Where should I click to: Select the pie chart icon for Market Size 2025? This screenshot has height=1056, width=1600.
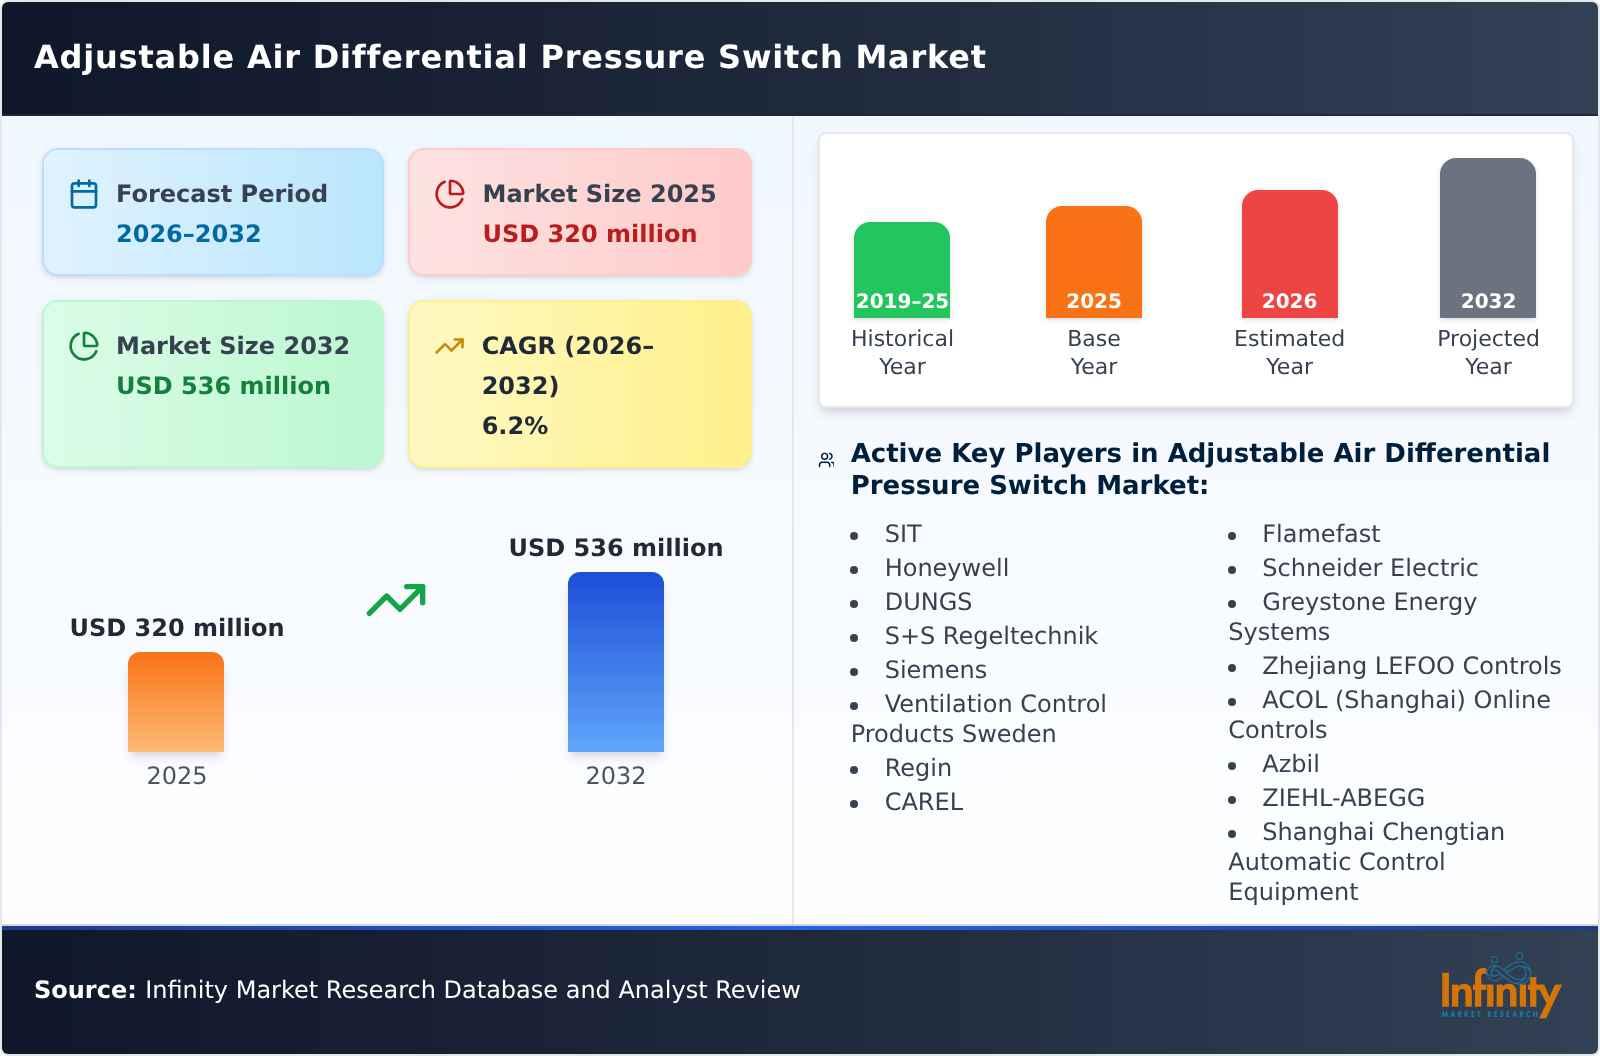(450, 194)
